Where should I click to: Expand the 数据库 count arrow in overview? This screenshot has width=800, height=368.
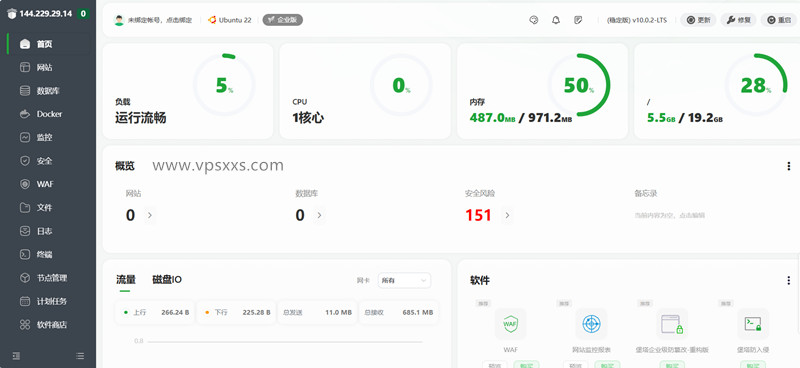click(x=319, y=215)
